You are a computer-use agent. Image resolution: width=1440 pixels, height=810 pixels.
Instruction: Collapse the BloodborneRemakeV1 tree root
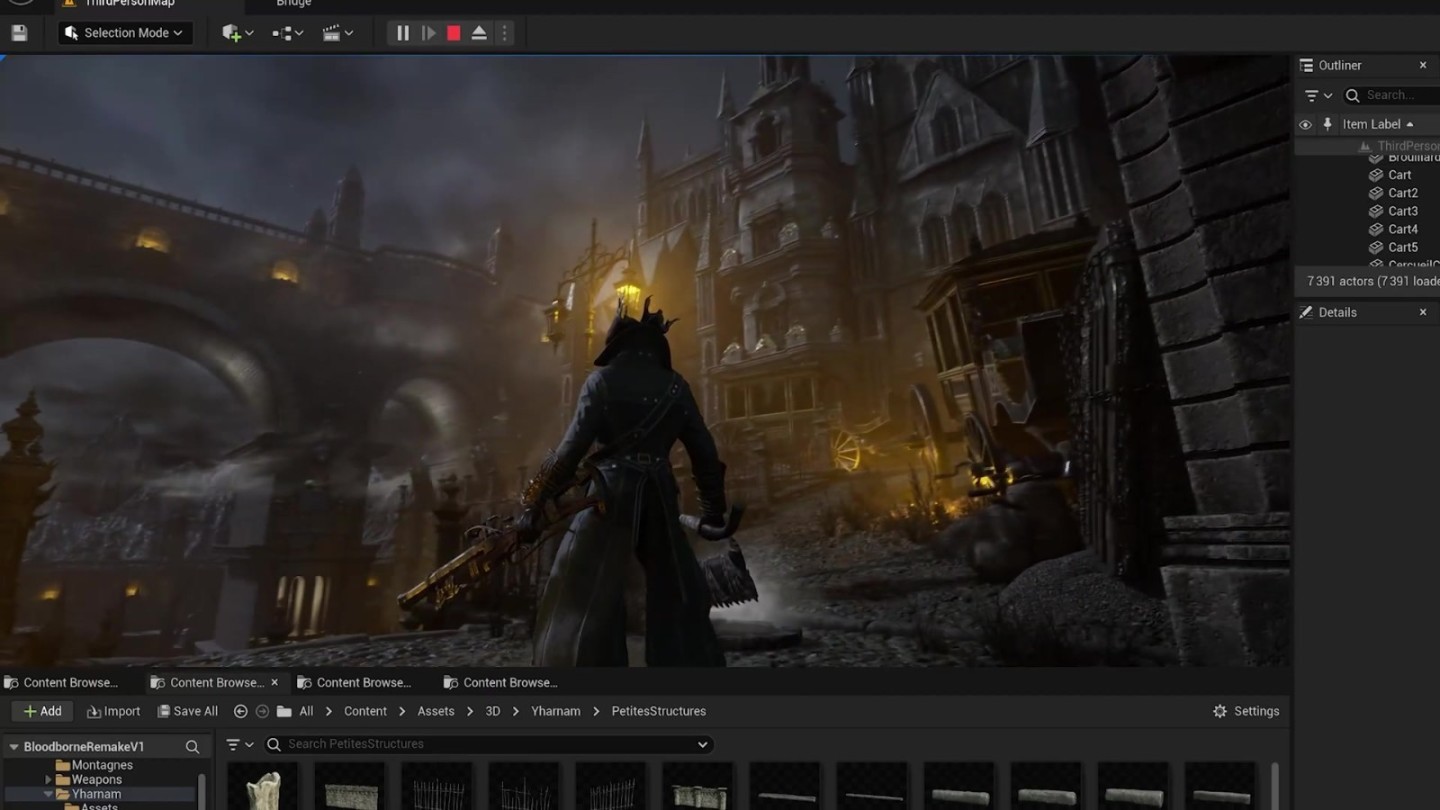(14, 747)
